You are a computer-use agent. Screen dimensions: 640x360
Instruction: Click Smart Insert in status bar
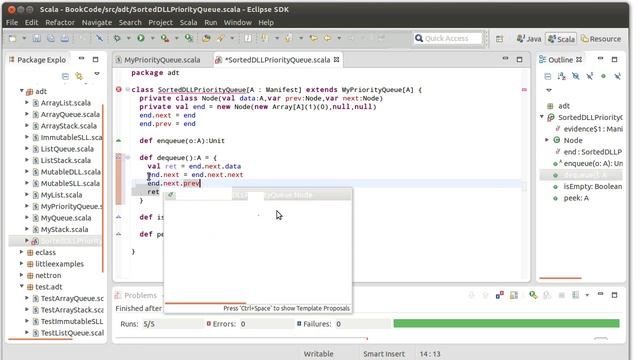[x=384, y=354]
